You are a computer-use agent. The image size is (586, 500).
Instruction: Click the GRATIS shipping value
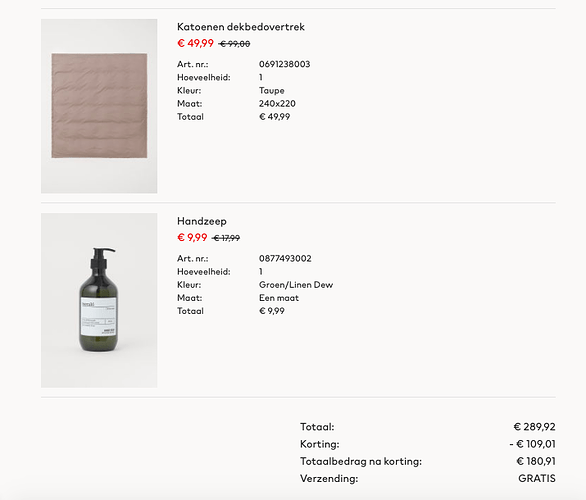tap(537, 478)
